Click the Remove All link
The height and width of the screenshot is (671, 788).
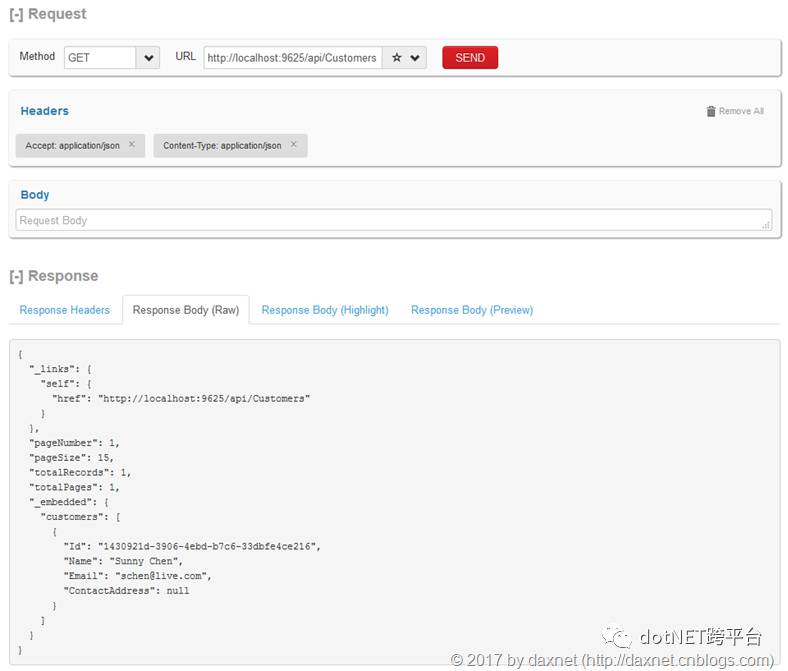click(741, 111)
